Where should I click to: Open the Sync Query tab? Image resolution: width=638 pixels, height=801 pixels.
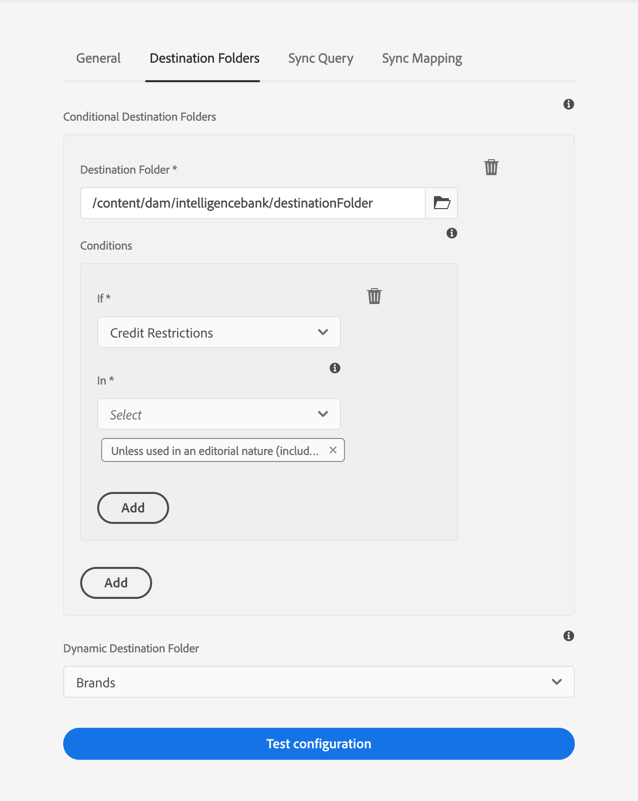[320, 58]
